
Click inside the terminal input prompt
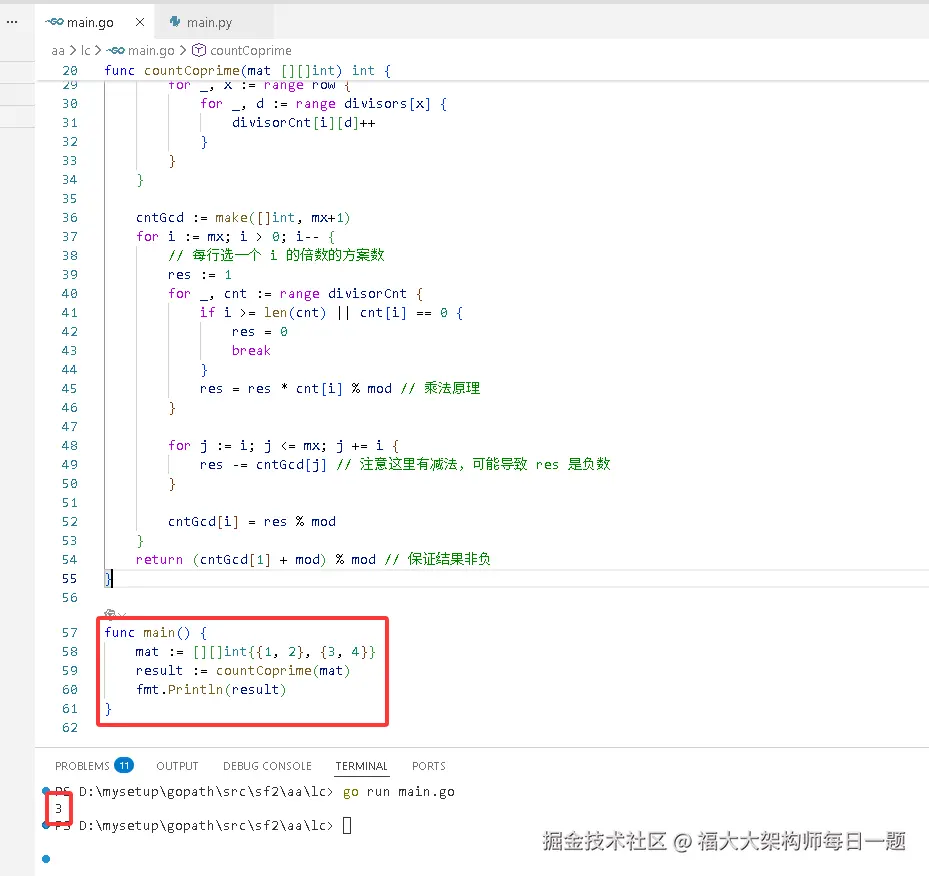click(x=345, y=825)
